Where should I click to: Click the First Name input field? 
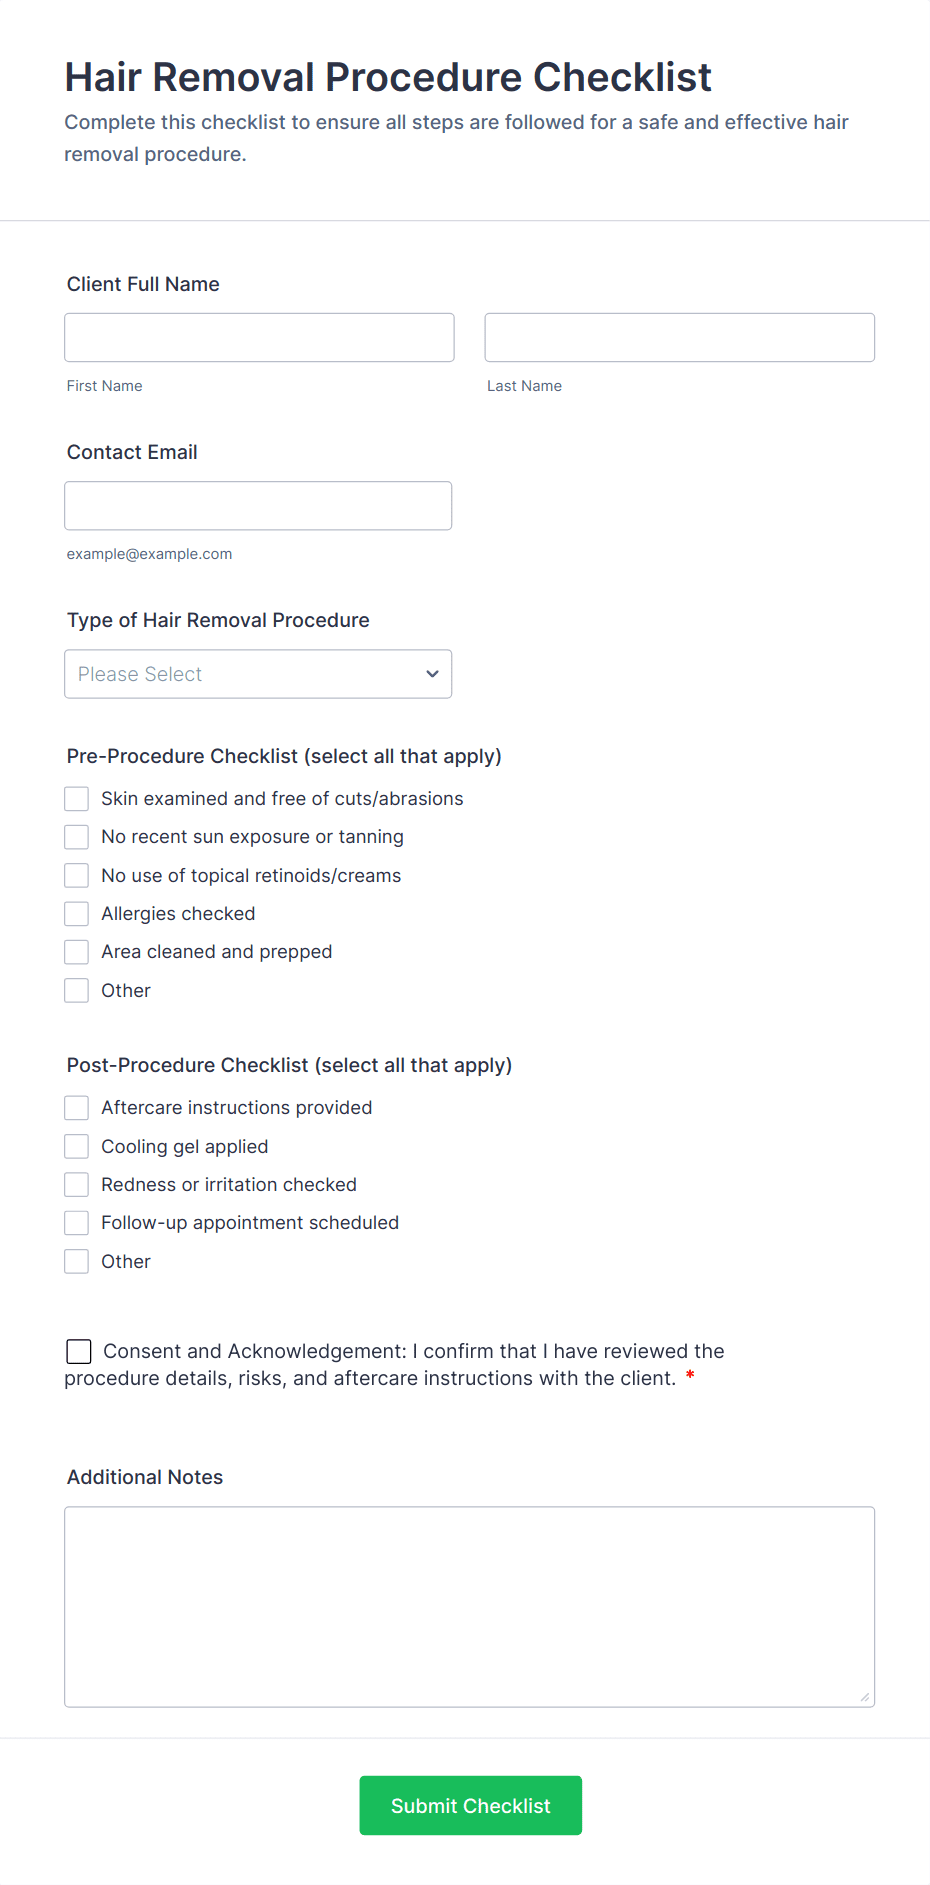pyautogui.click(x=259, y=337)
